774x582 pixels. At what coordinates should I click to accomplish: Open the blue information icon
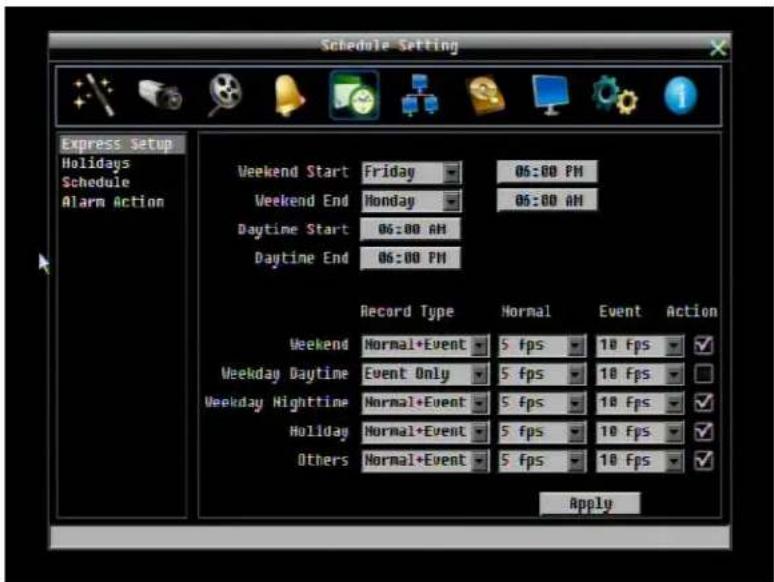680,95
